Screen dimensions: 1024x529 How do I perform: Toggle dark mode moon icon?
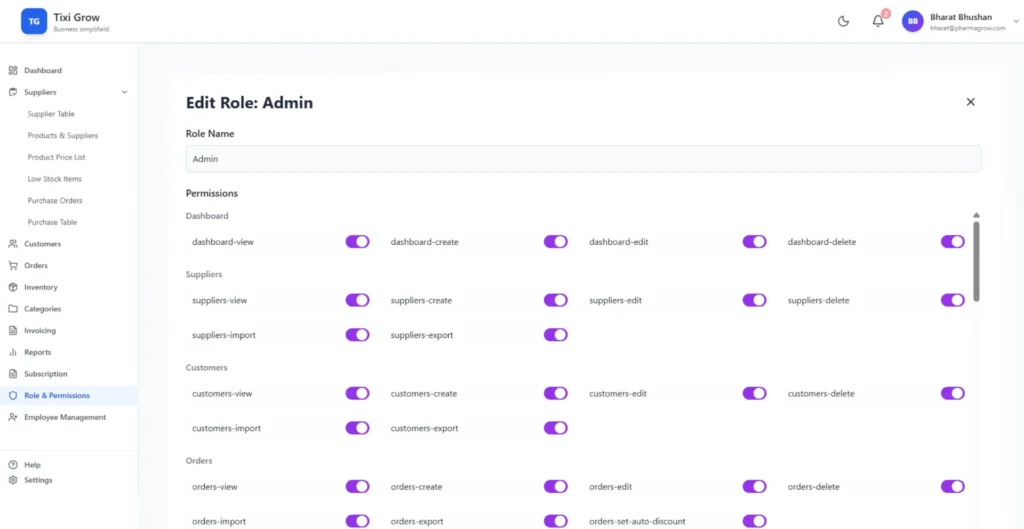(x=843, y=21)
